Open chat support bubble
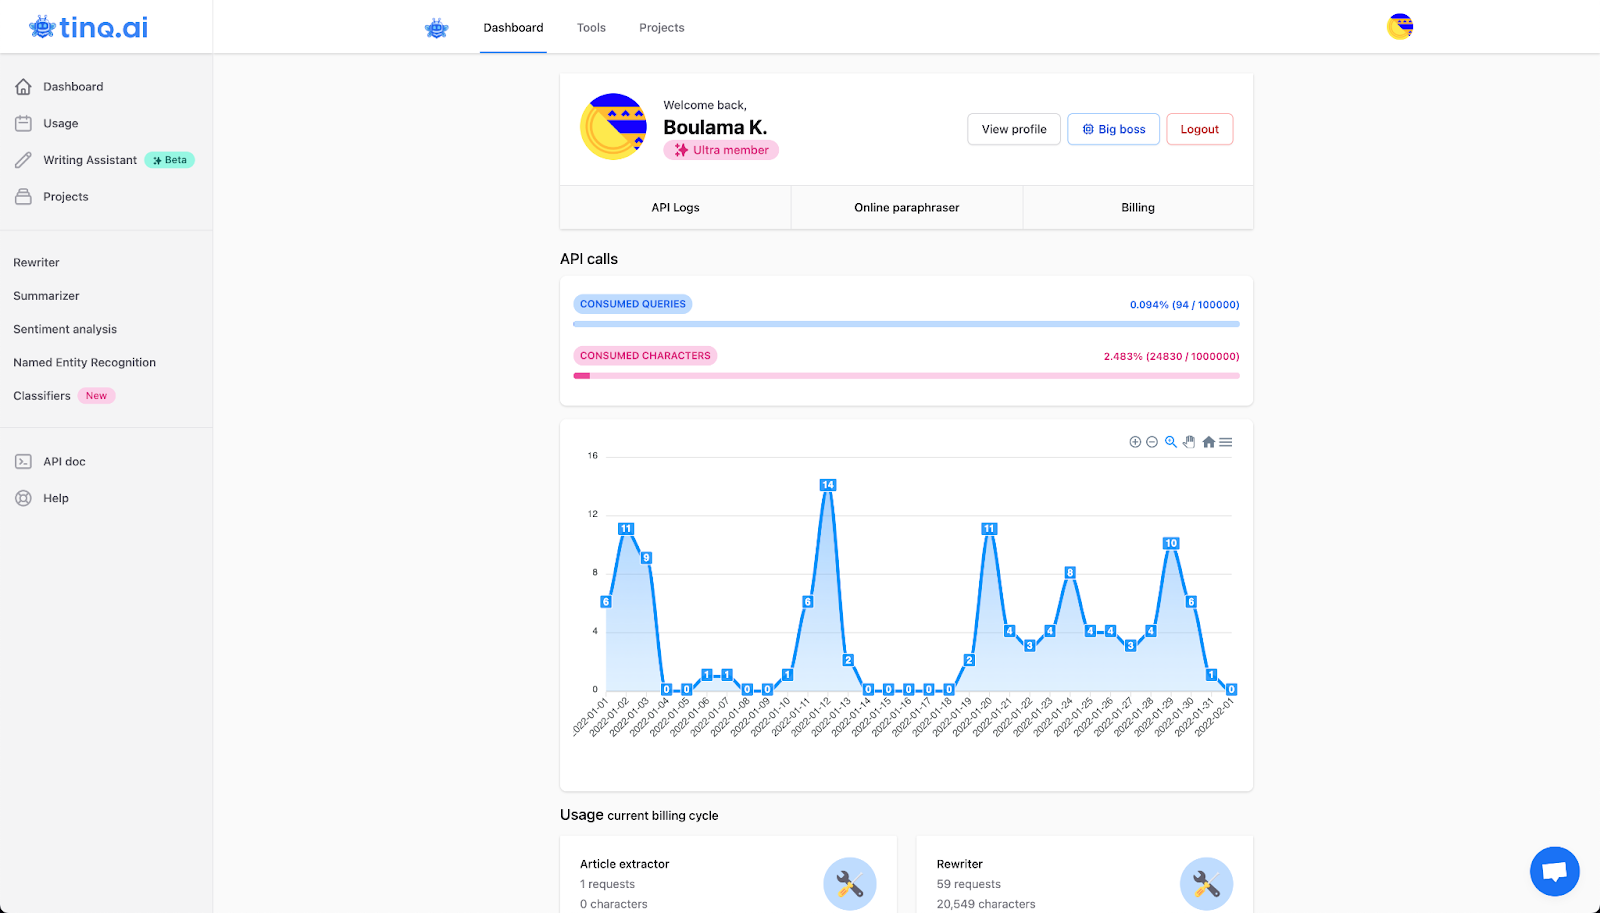The width and height of the screenshot is (1600, 913). [x=1554, y=871]
